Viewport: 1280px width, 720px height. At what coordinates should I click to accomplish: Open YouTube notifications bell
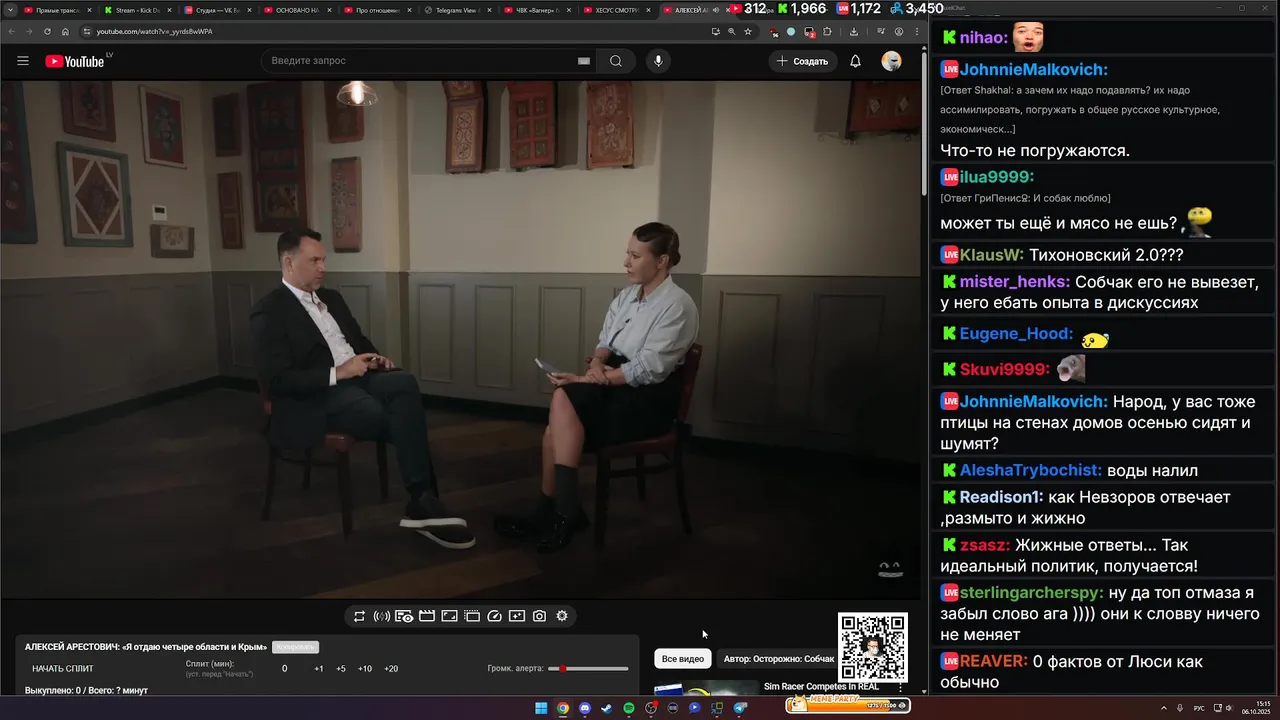point(855,61)
